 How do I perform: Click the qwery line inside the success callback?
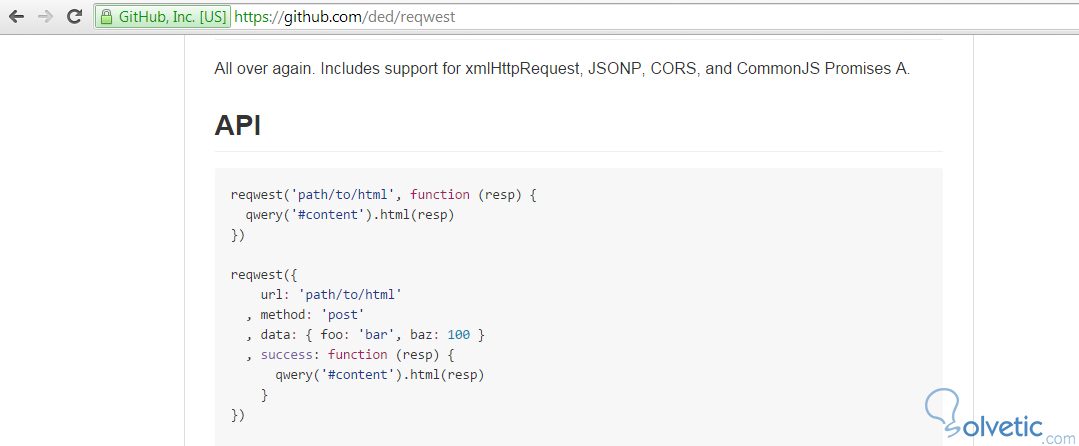386,375
